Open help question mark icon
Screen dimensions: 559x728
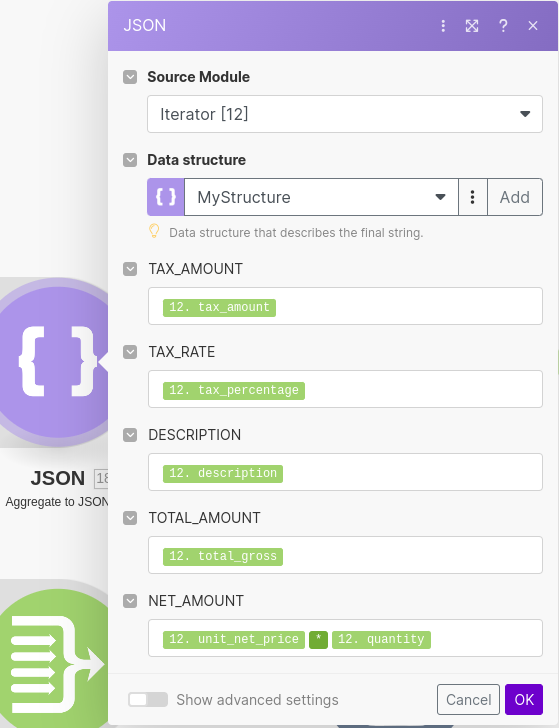[x=503, y=26]
